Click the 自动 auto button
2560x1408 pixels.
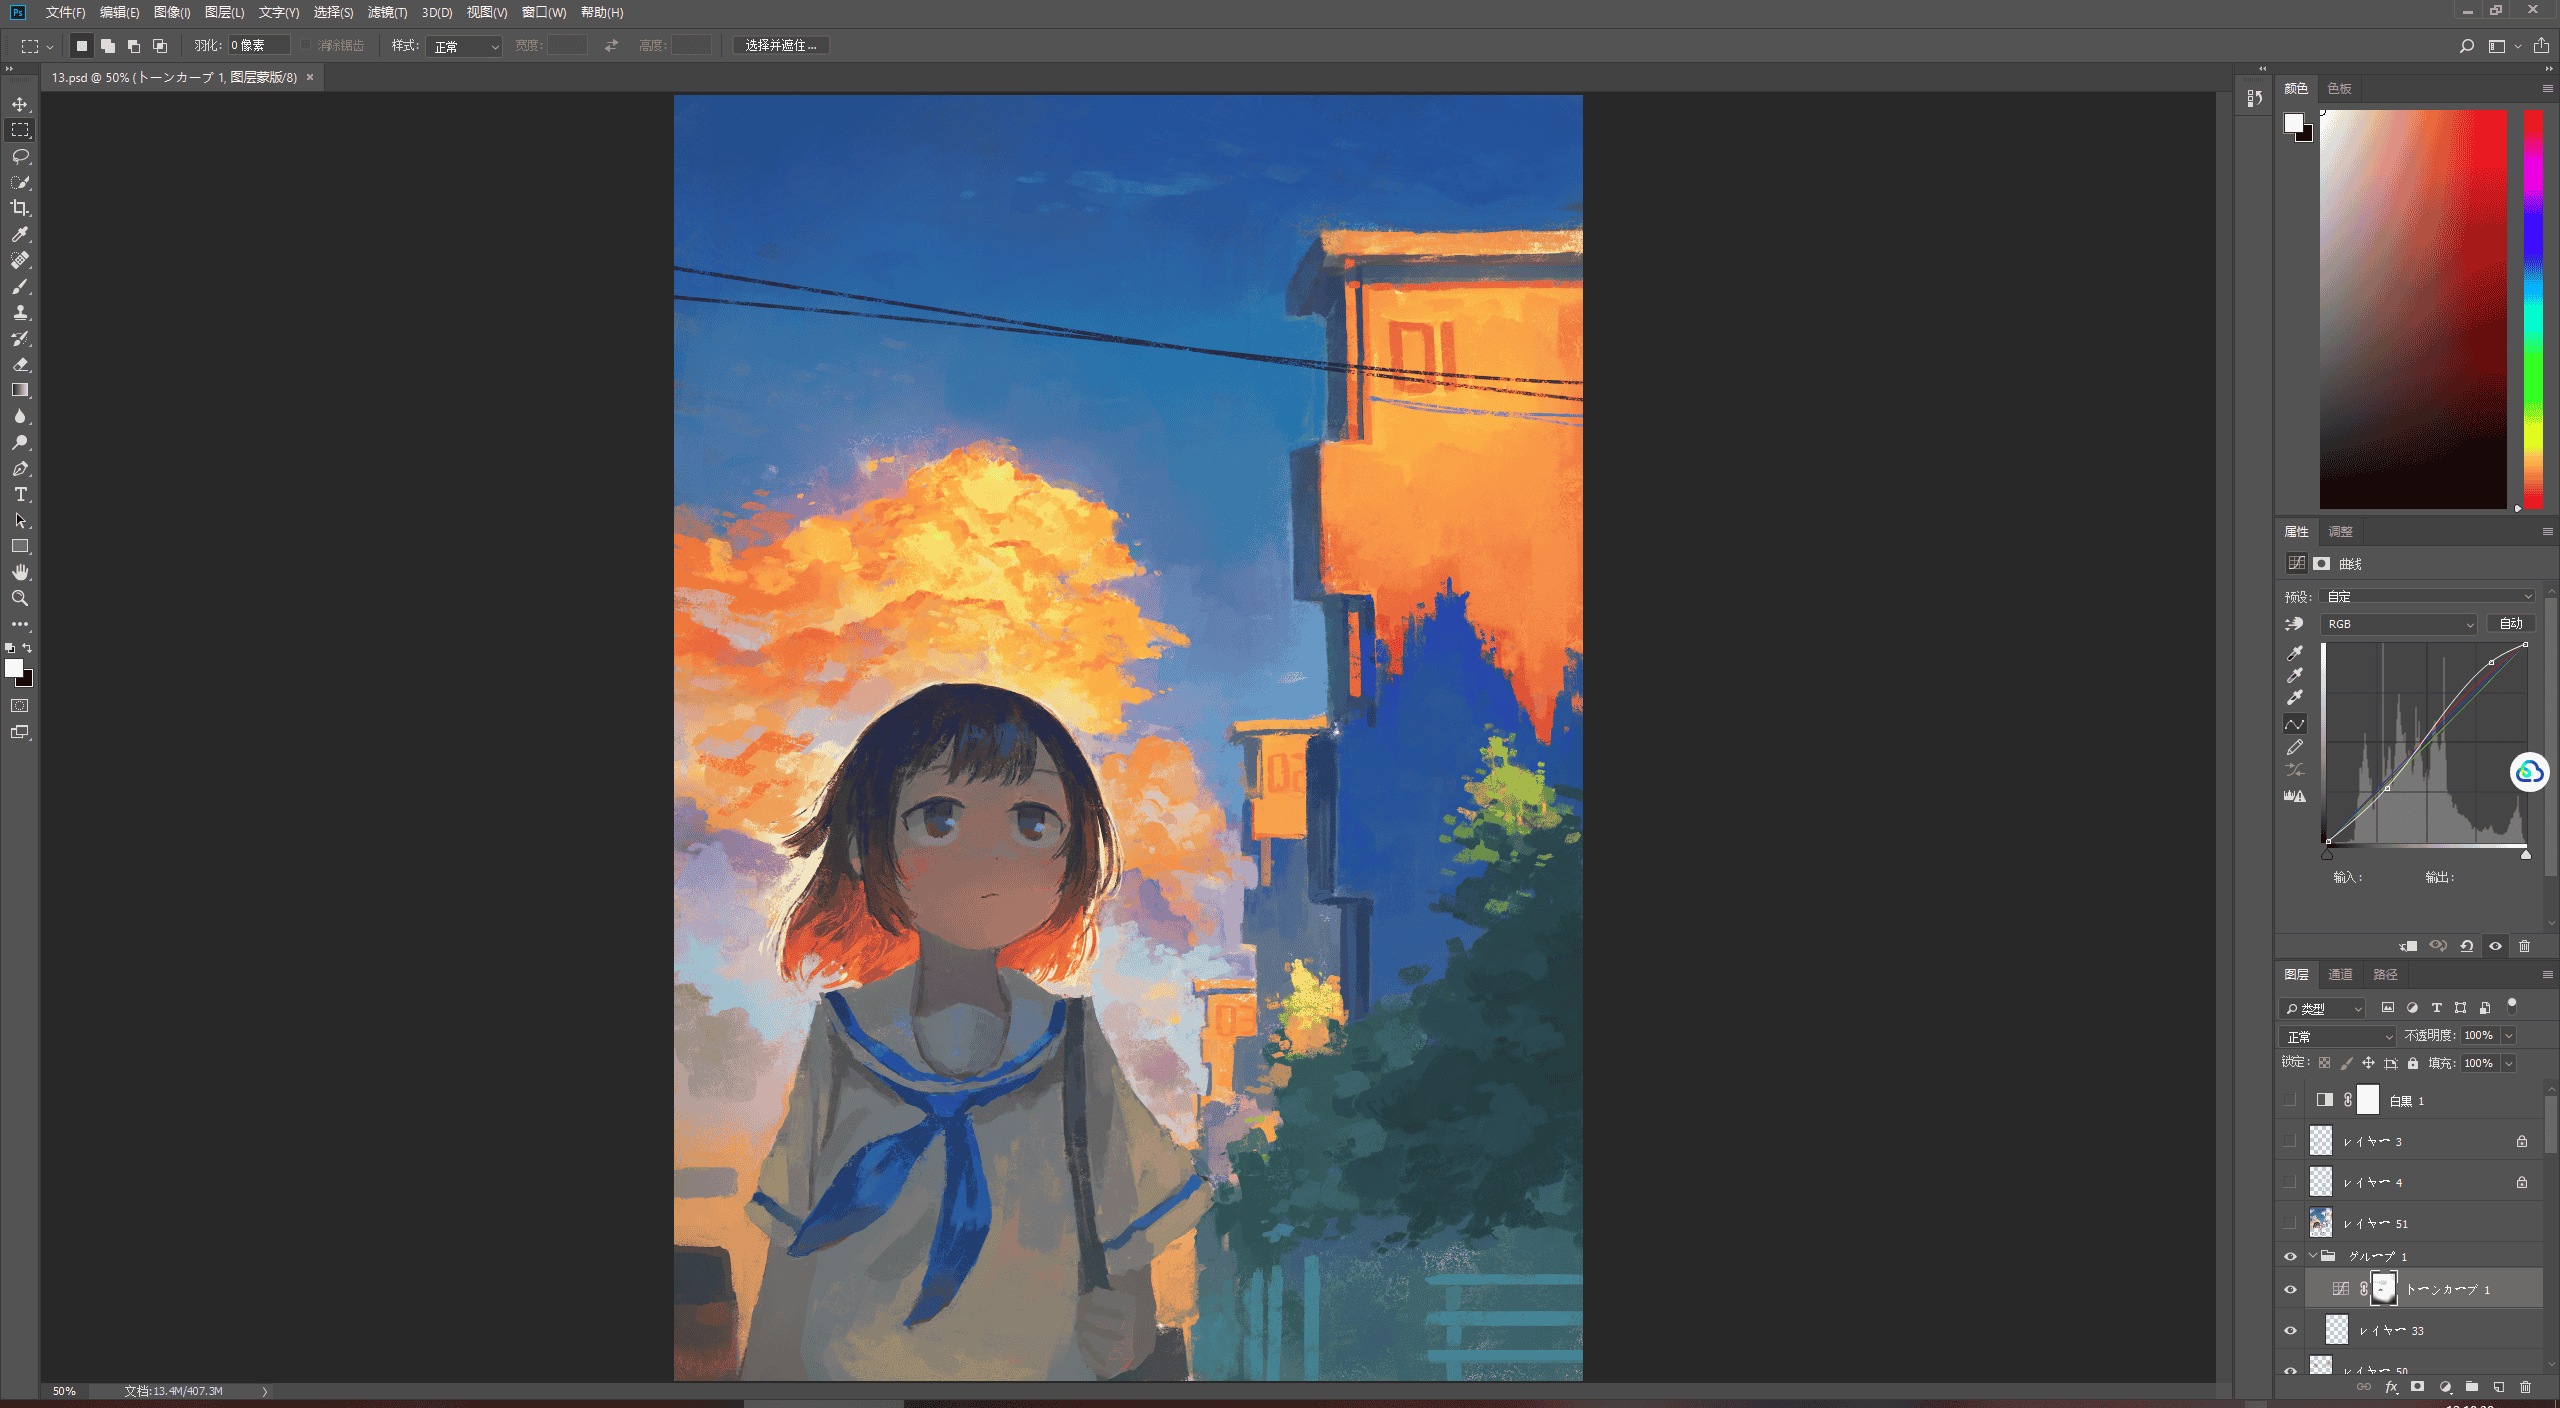pos(2511,624)
